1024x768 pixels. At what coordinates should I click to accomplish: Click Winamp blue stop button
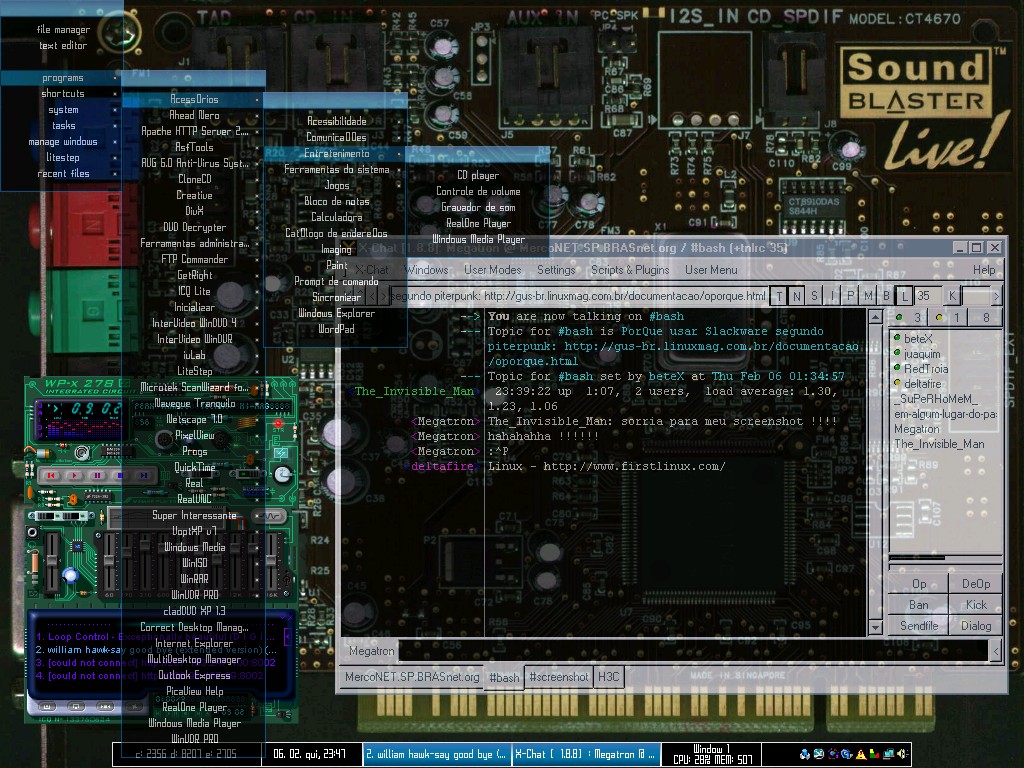coord(120,475)
